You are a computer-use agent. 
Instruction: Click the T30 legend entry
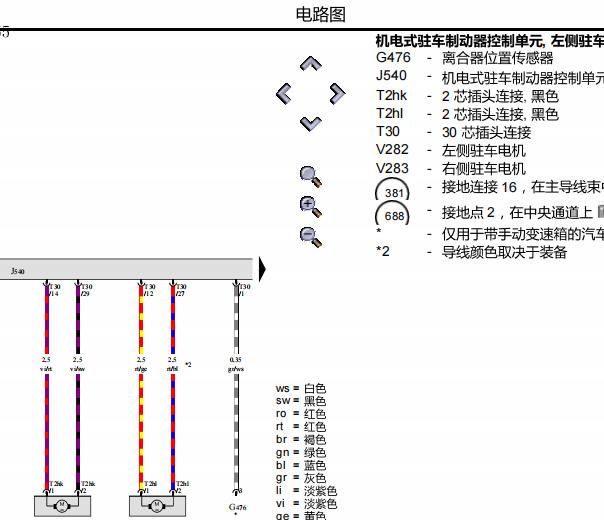(453, 132)
